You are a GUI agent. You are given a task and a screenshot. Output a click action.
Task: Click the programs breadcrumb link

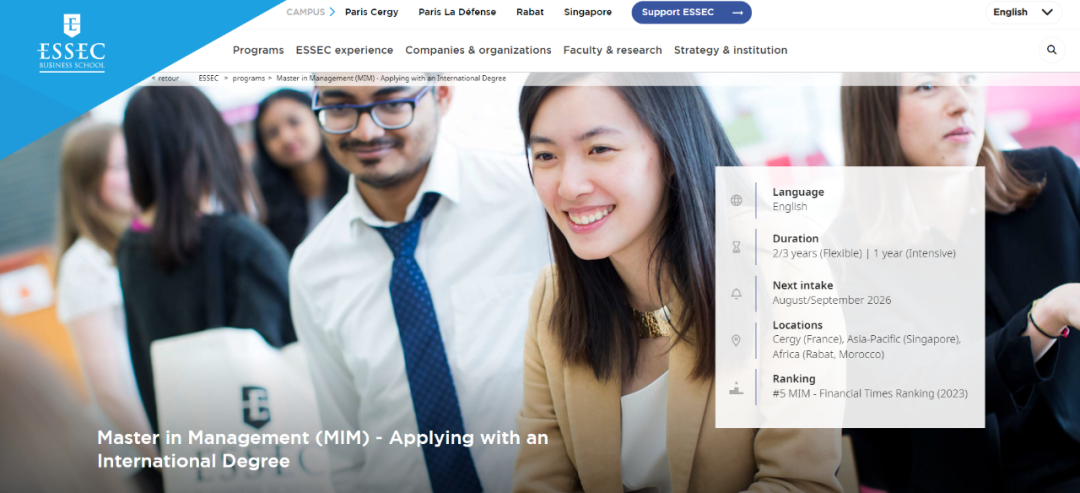249,78
